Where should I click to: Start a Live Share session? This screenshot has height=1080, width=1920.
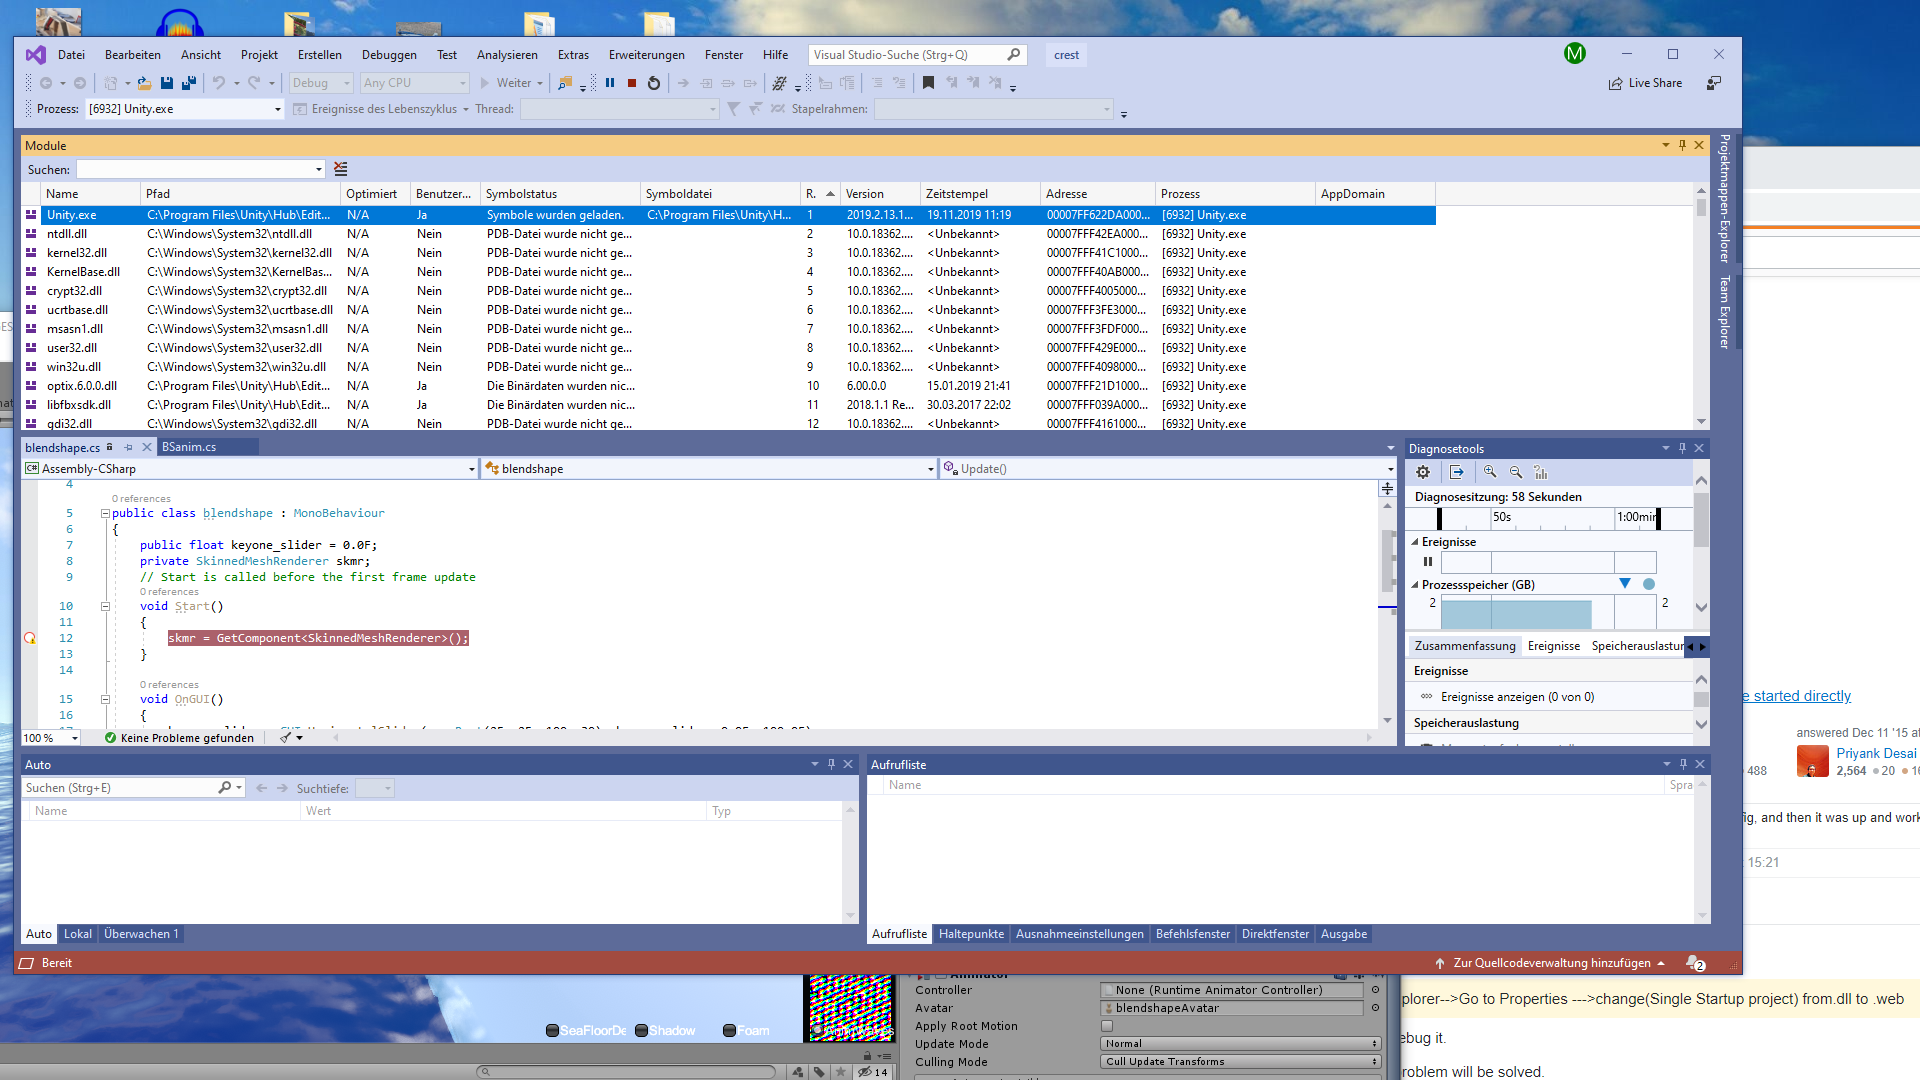[1646, 83]
